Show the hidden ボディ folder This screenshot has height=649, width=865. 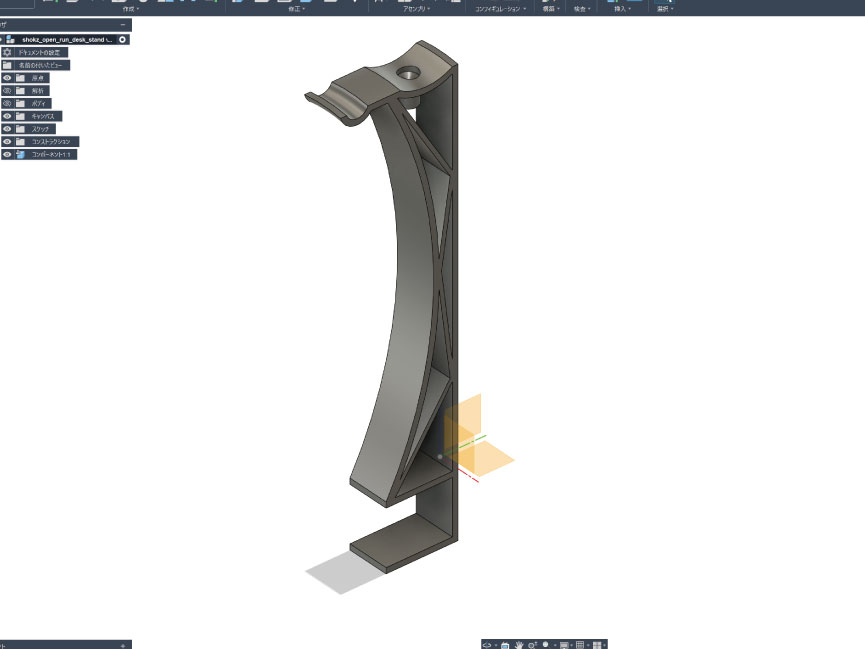[x=7, y=103]
